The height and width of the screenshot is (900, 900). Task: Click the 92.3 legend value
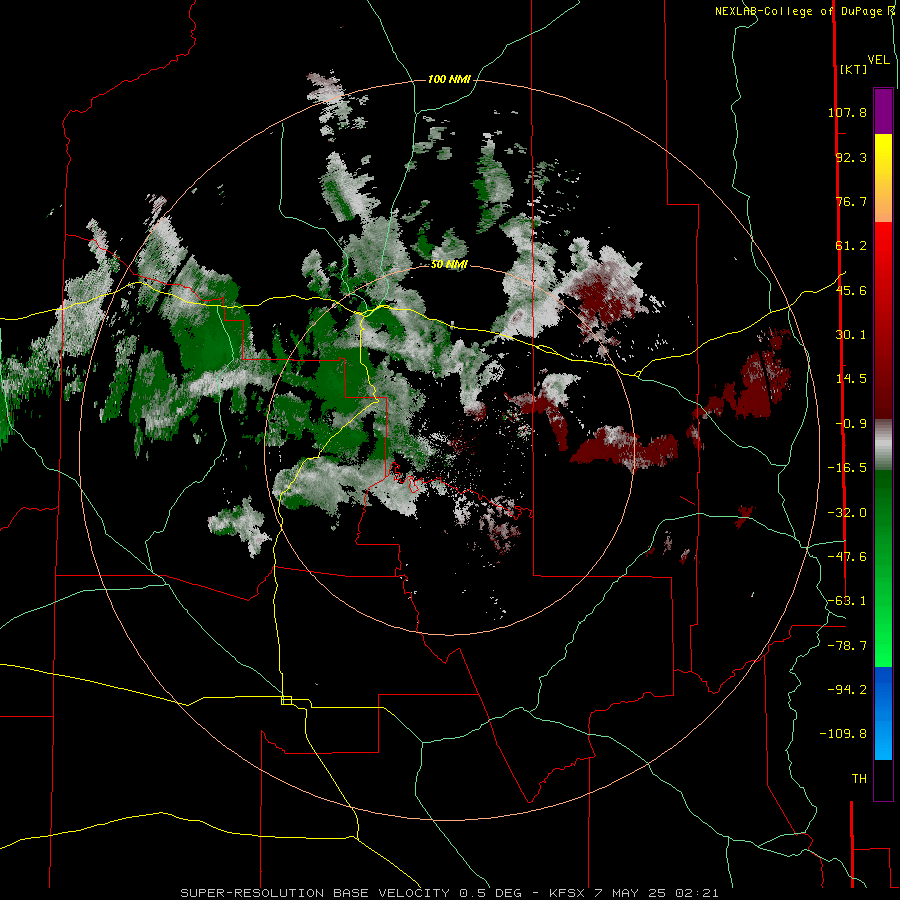coord(851,157)
